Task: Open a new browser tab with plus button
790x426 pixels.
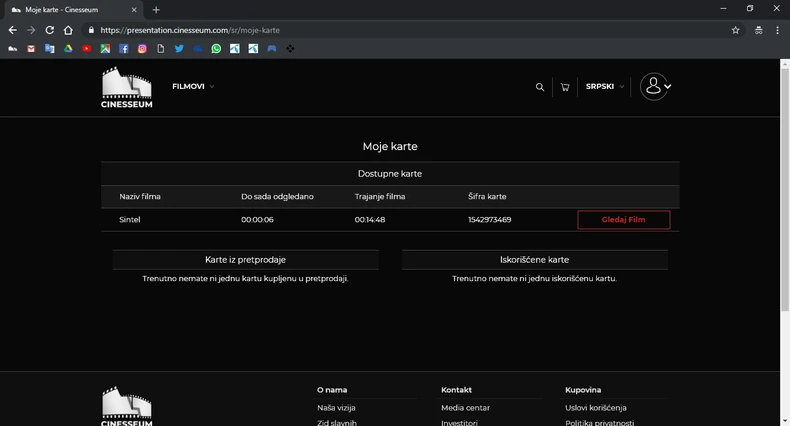Action: click(156, 9)
